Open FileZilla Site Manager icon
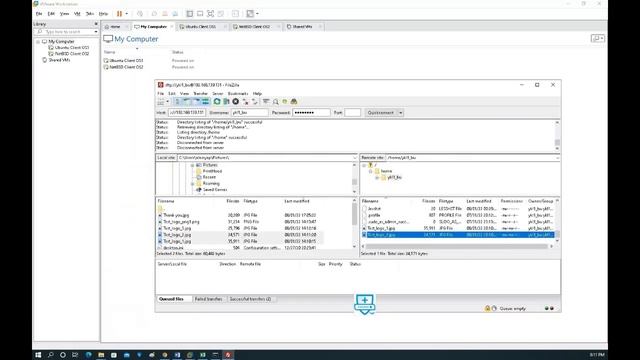This screenshot has height=360, width=640. click(x=161, y=102)
